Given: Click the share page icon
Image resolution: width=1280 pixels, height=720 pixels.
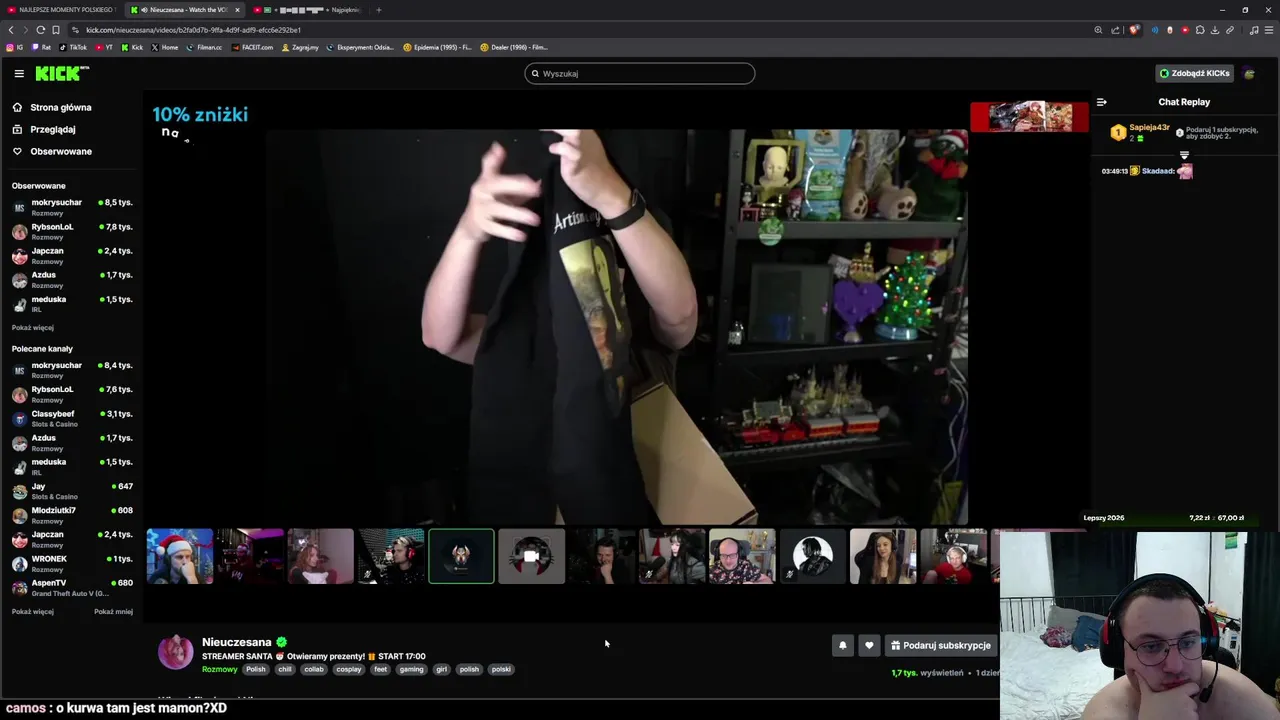Looking at the screenshot, I should (1115, 30).
